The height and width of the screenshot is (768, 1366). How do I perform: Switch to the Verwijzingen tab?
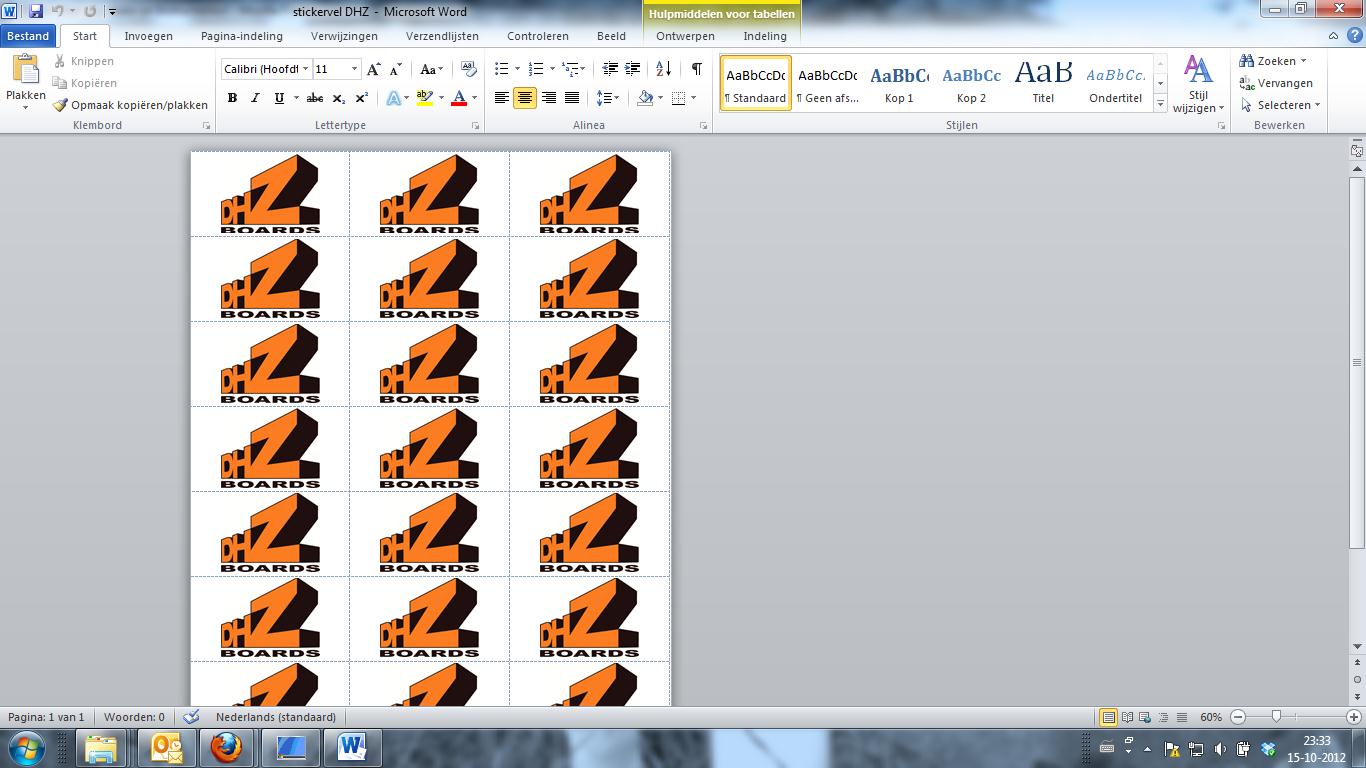tap(344, 36)
